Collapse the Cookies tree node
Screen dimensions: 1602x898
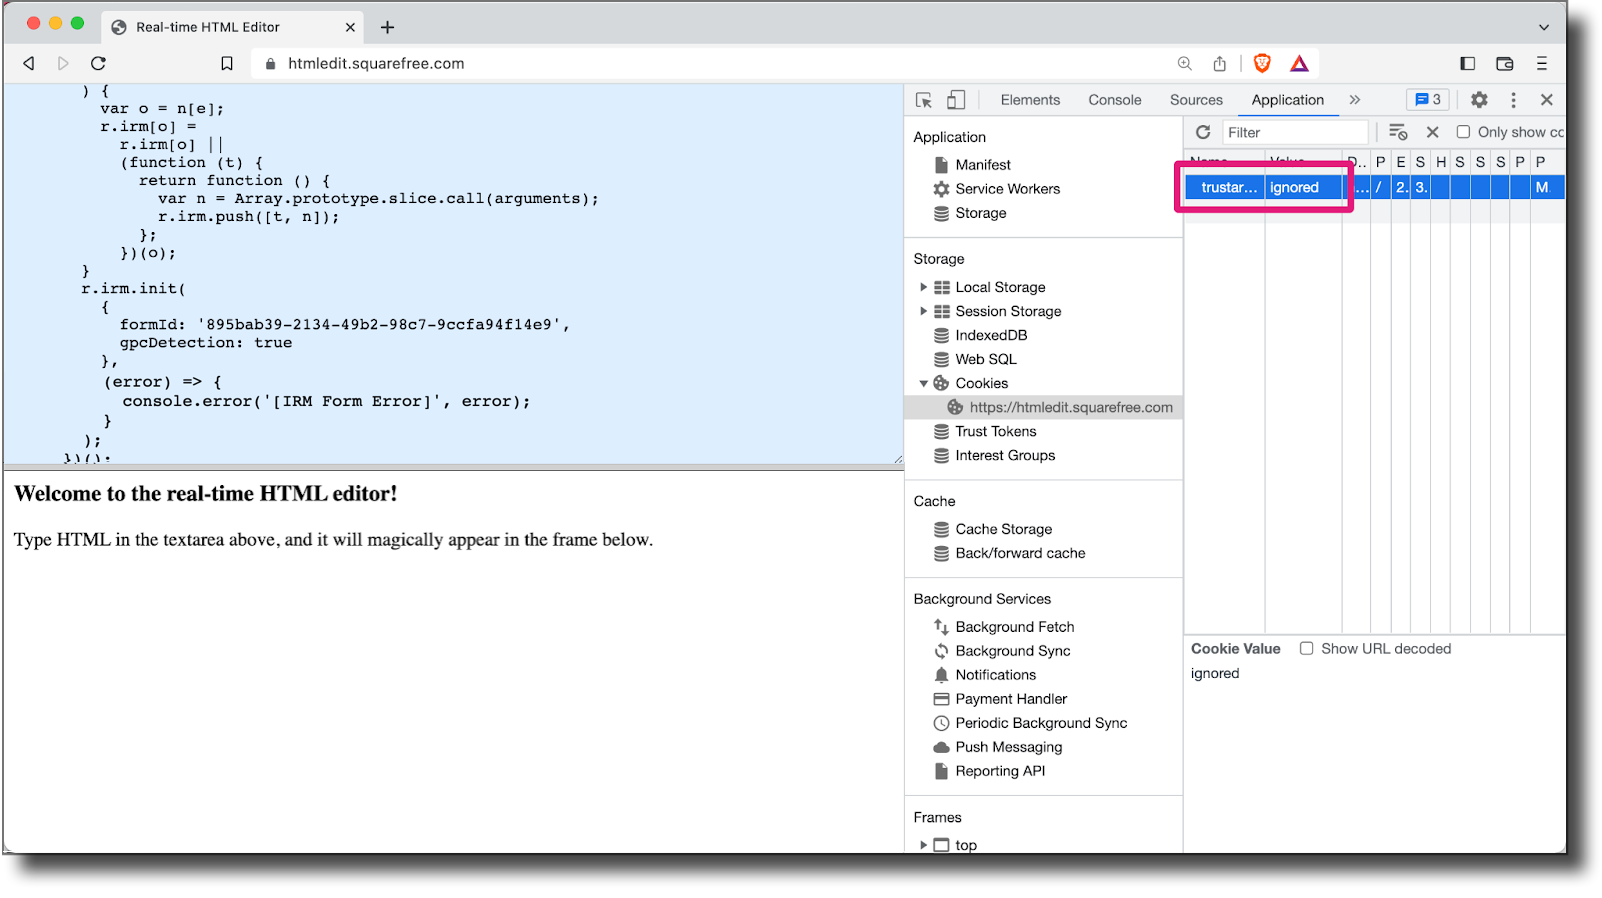923,383
